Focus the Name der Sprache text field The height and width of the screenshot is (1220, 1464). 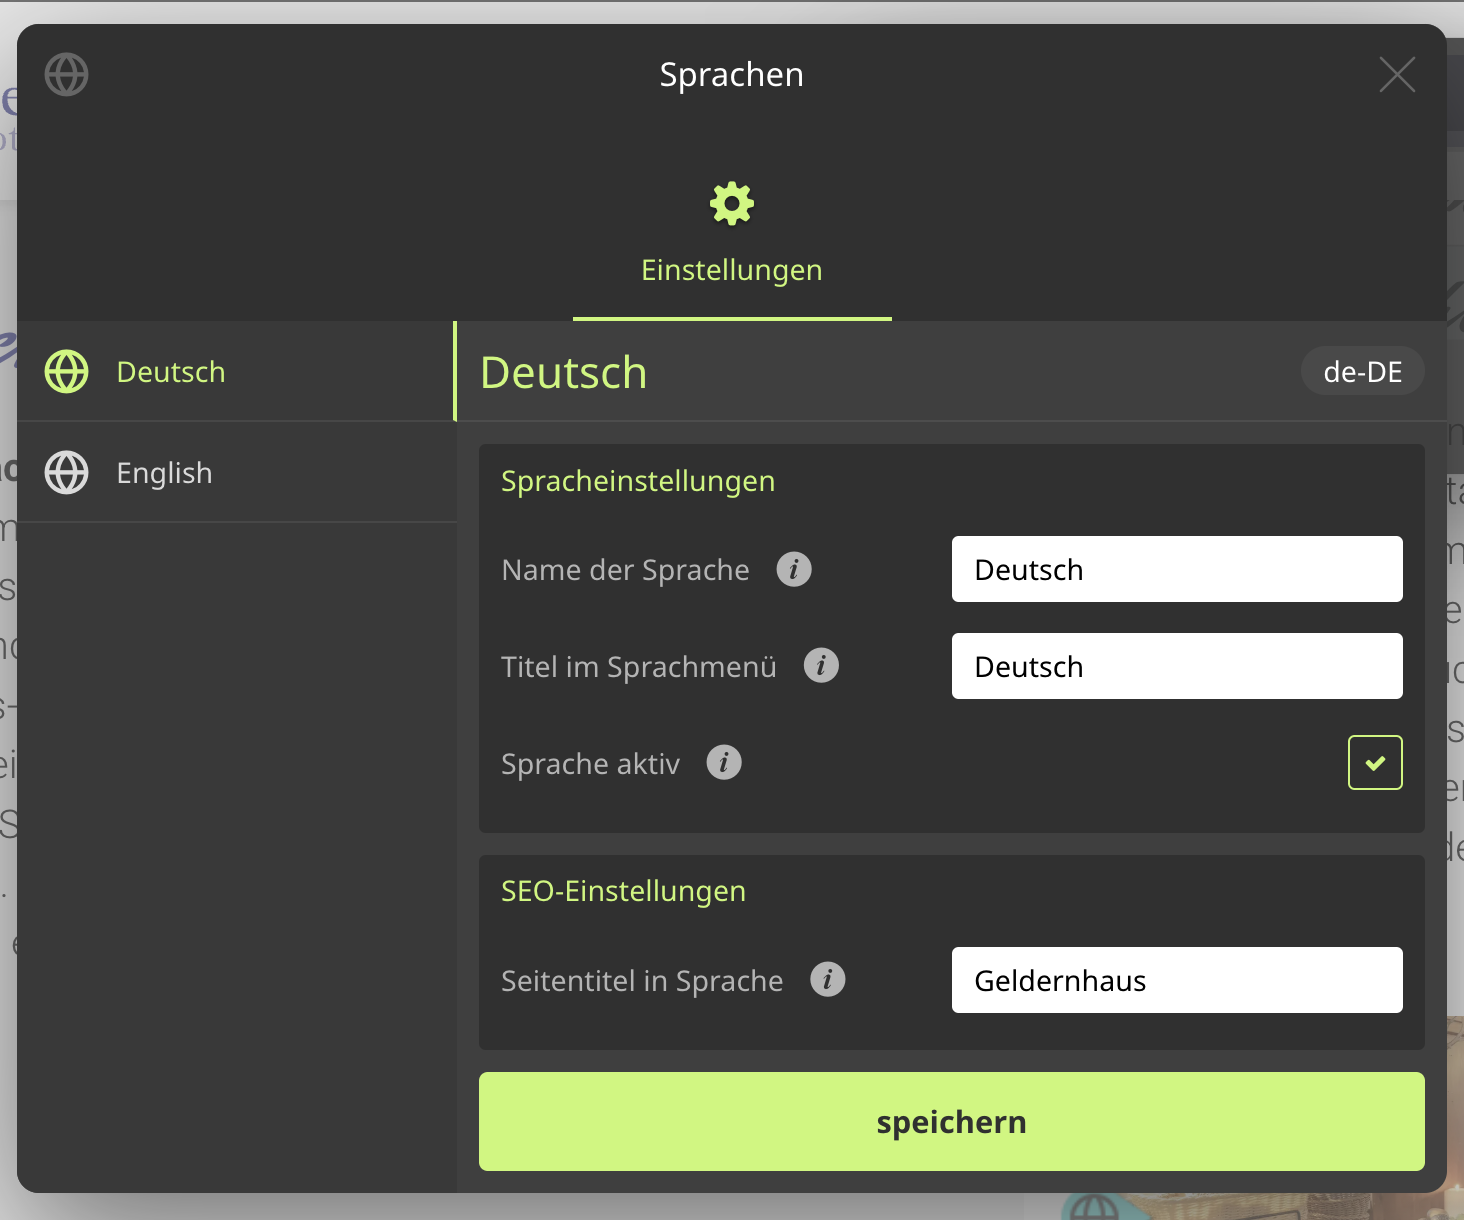(1177, 570)
